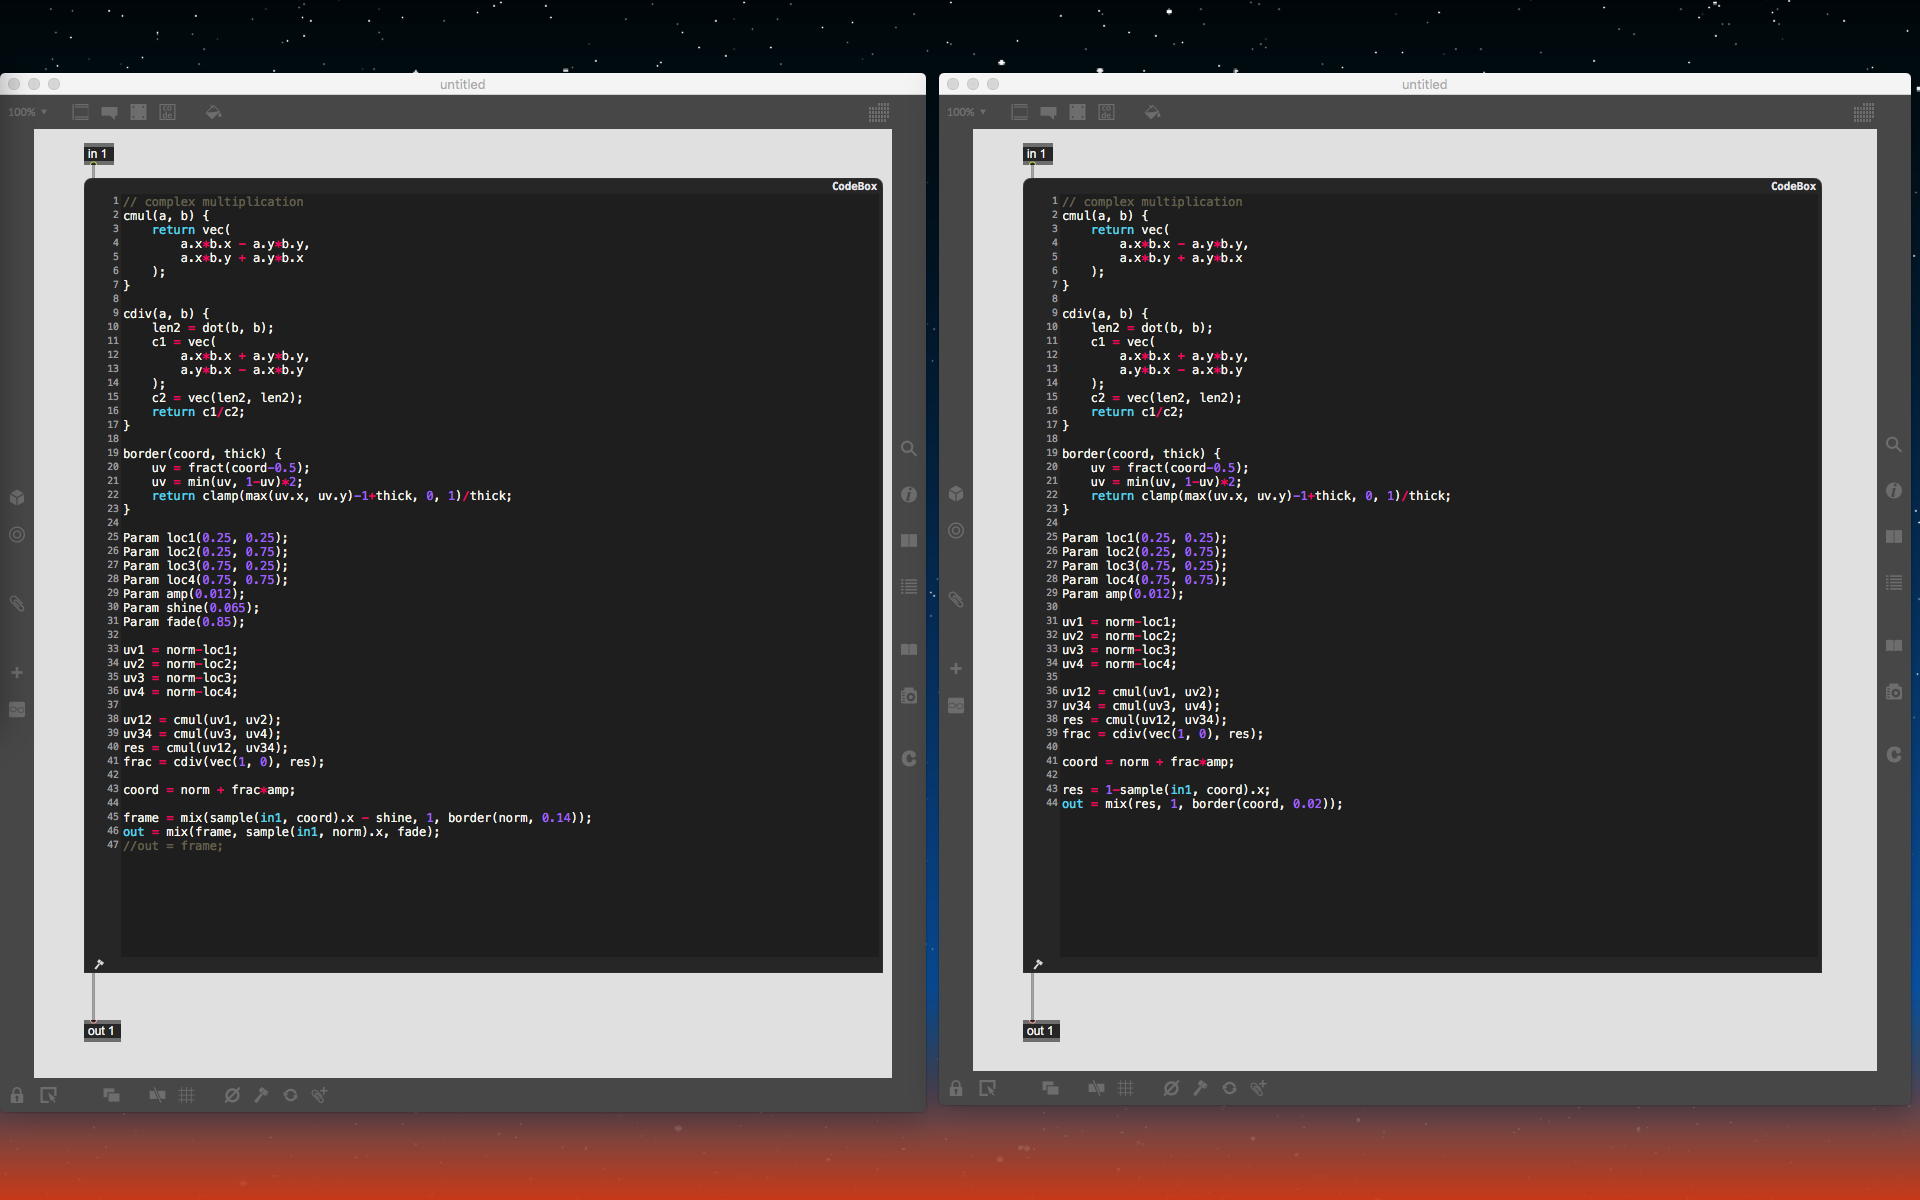Open the 100% zoom dropdown in left window
The height and width of the screenshot is (1200, 1920).
point(28,112)
